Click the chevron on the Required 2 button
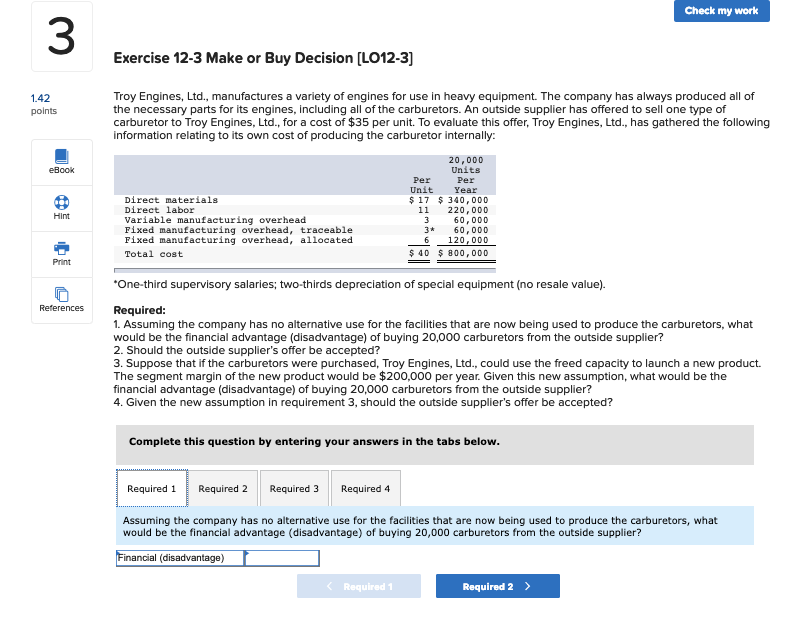Image resolution: width=804 pixels, height=631 pixels. [x=528, y=586]
